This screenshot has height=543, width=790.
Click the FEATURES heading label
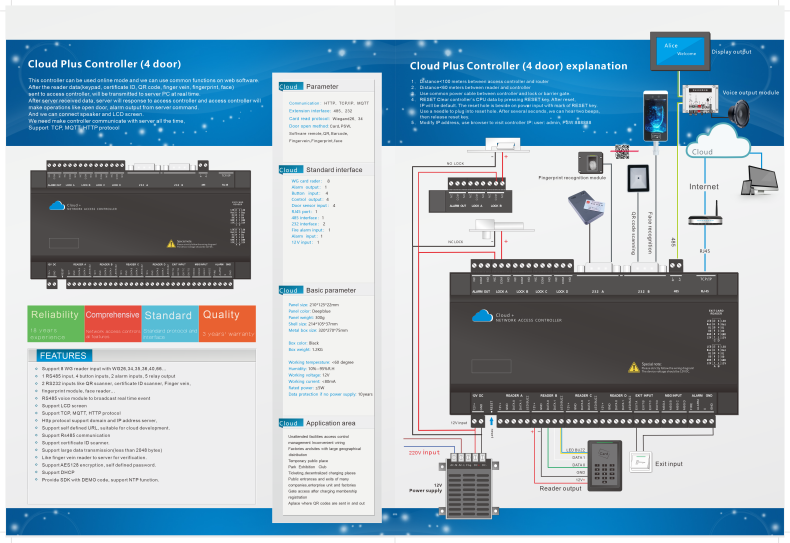click(x=65, y=356)
